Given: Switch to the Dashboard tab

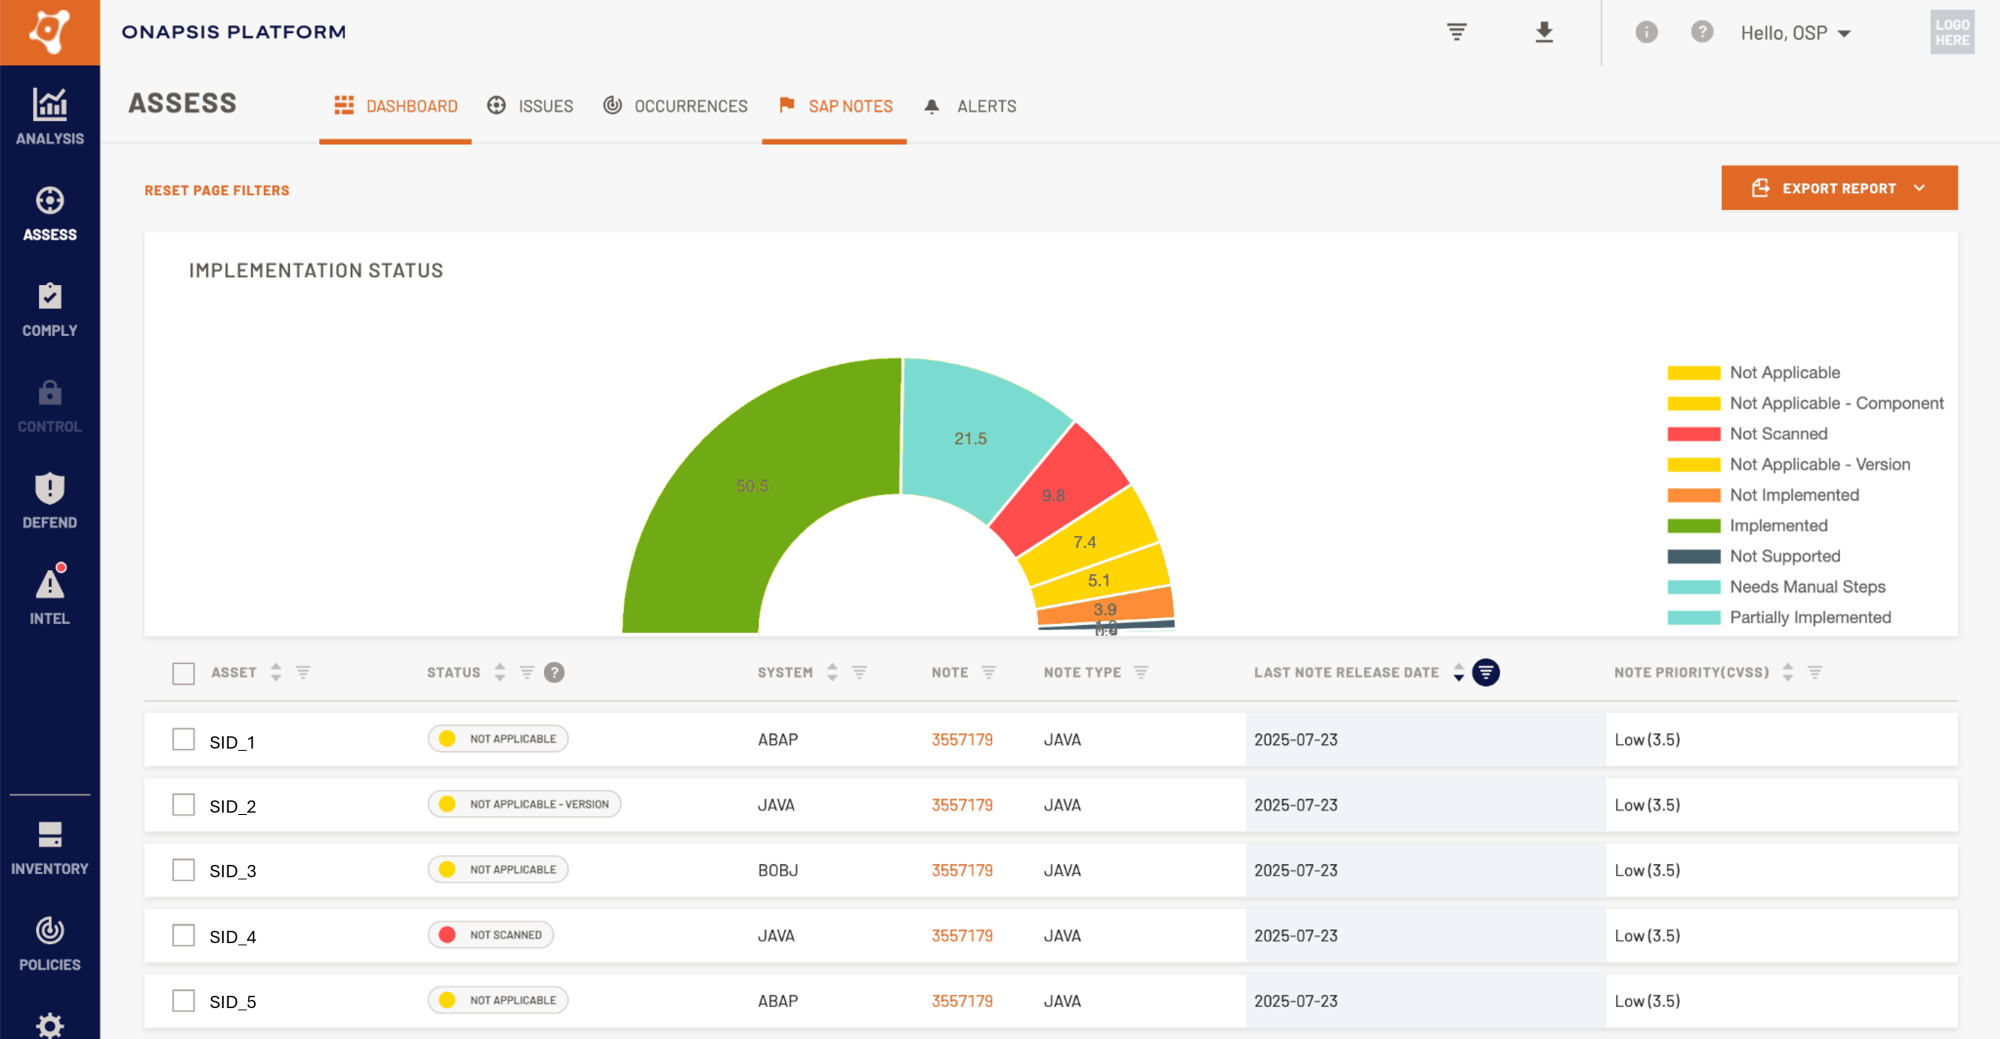Looking at the screenshot, I should [x=395, y=106].
